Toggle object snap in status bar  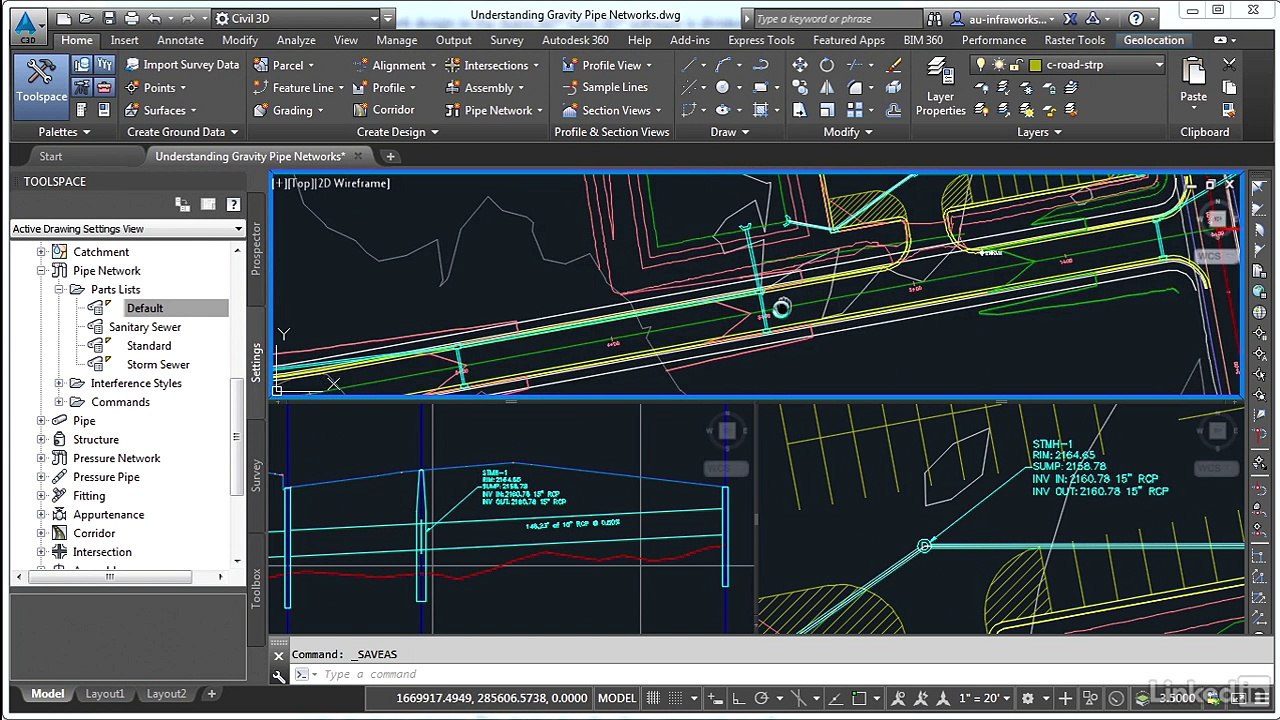[859, 698]
